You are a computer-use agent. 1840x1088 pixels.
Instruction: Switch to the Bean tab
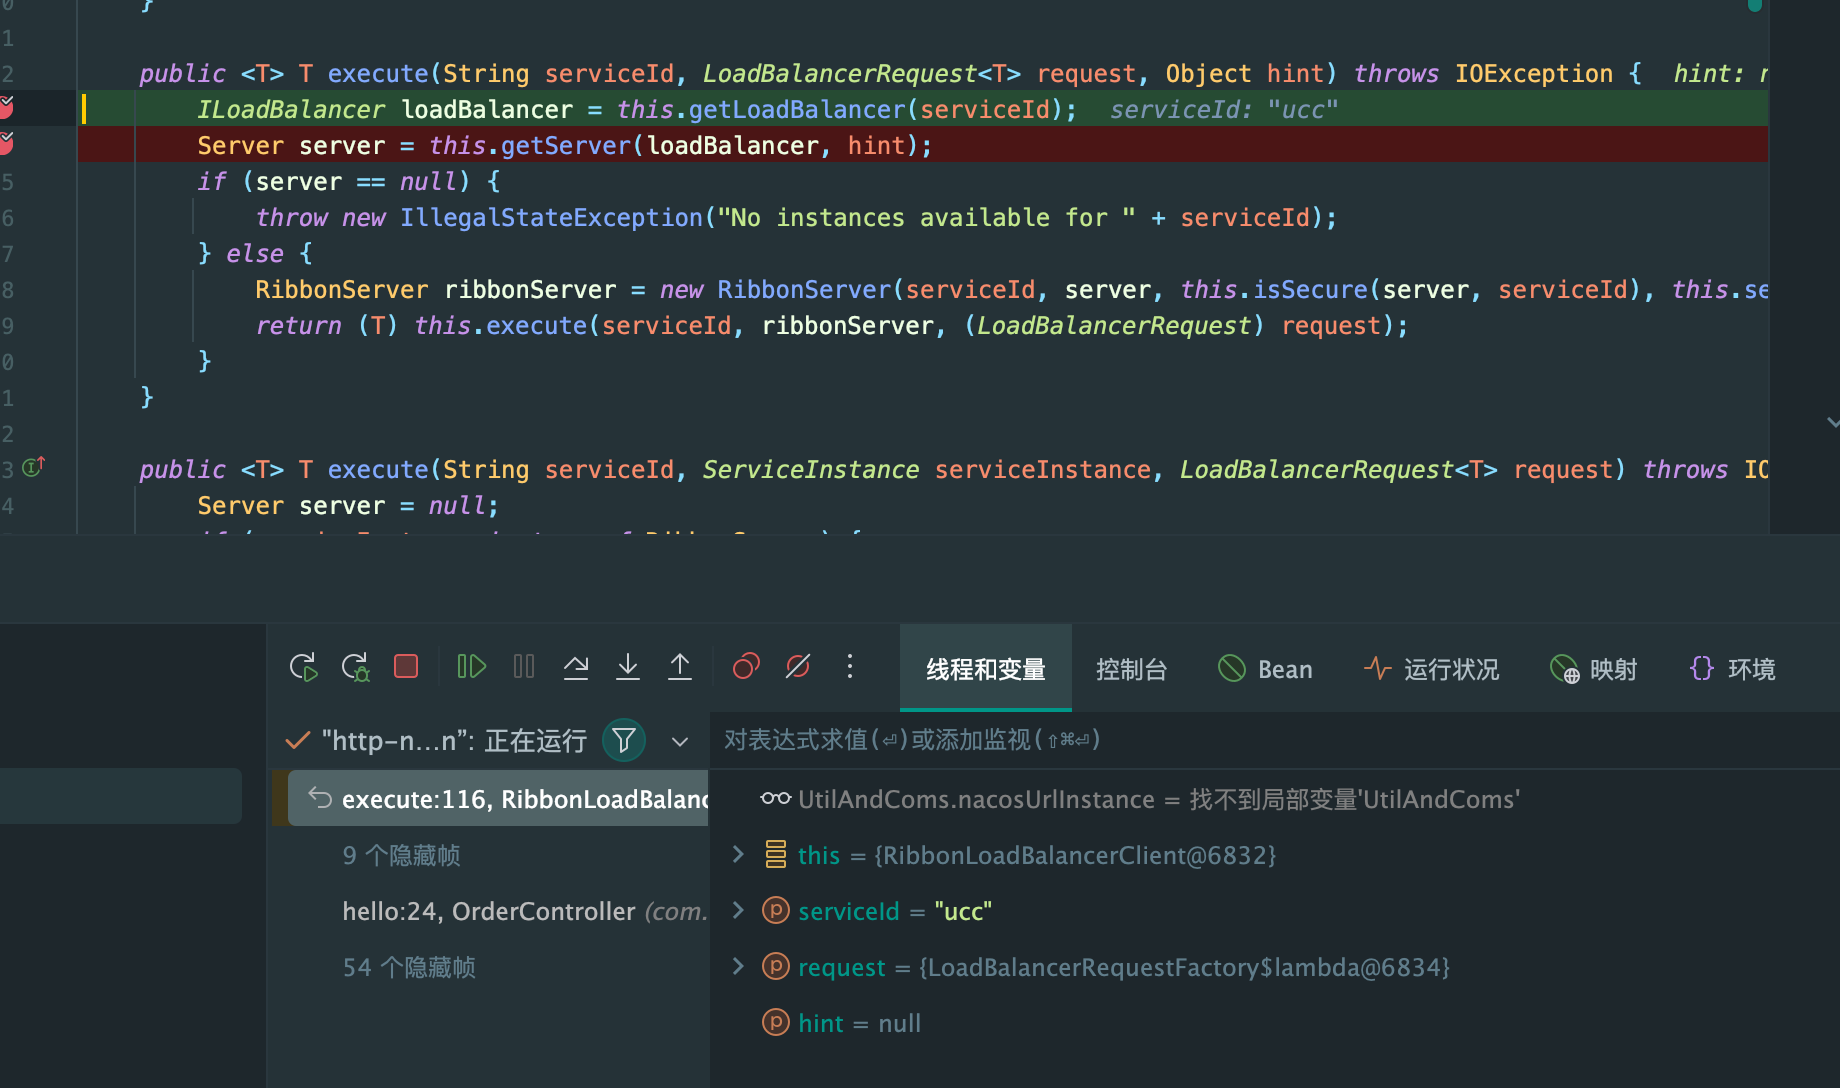pyautogui.click(x=1265, y=668)
